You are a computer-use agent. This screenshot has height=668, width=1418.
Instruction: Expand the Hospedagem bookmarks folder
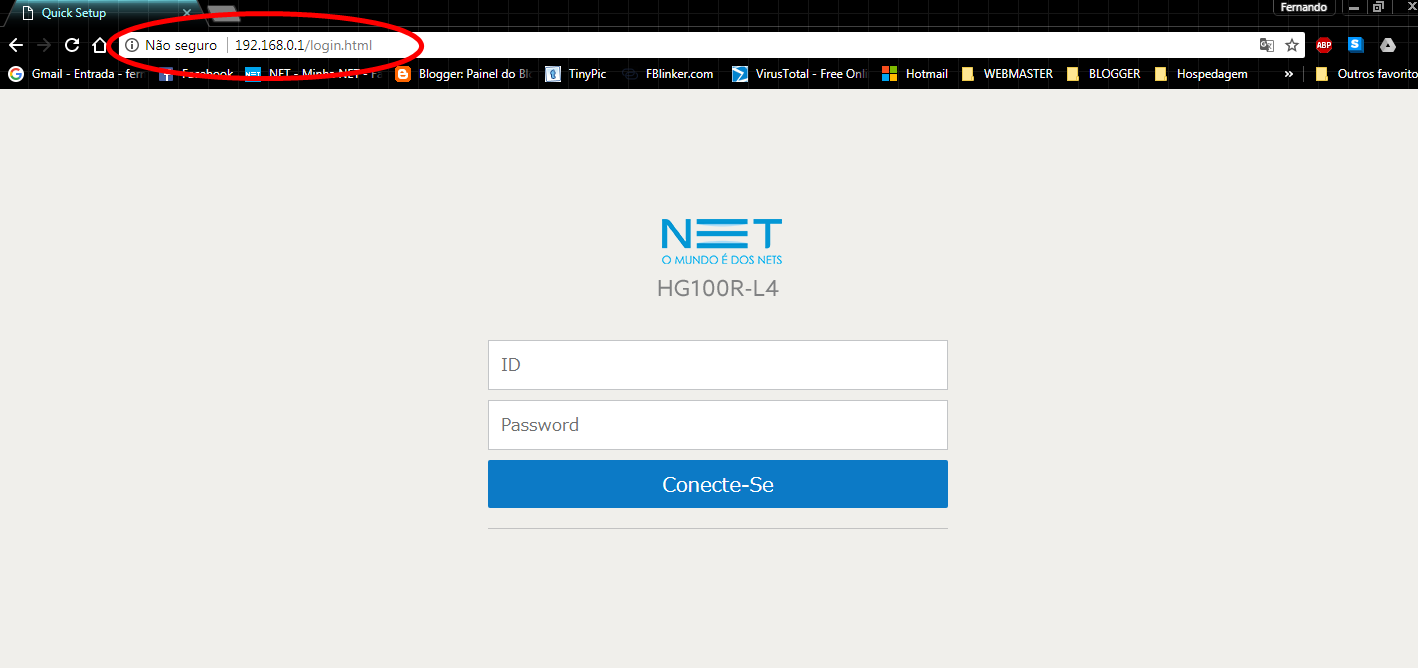click(1201, 74)
